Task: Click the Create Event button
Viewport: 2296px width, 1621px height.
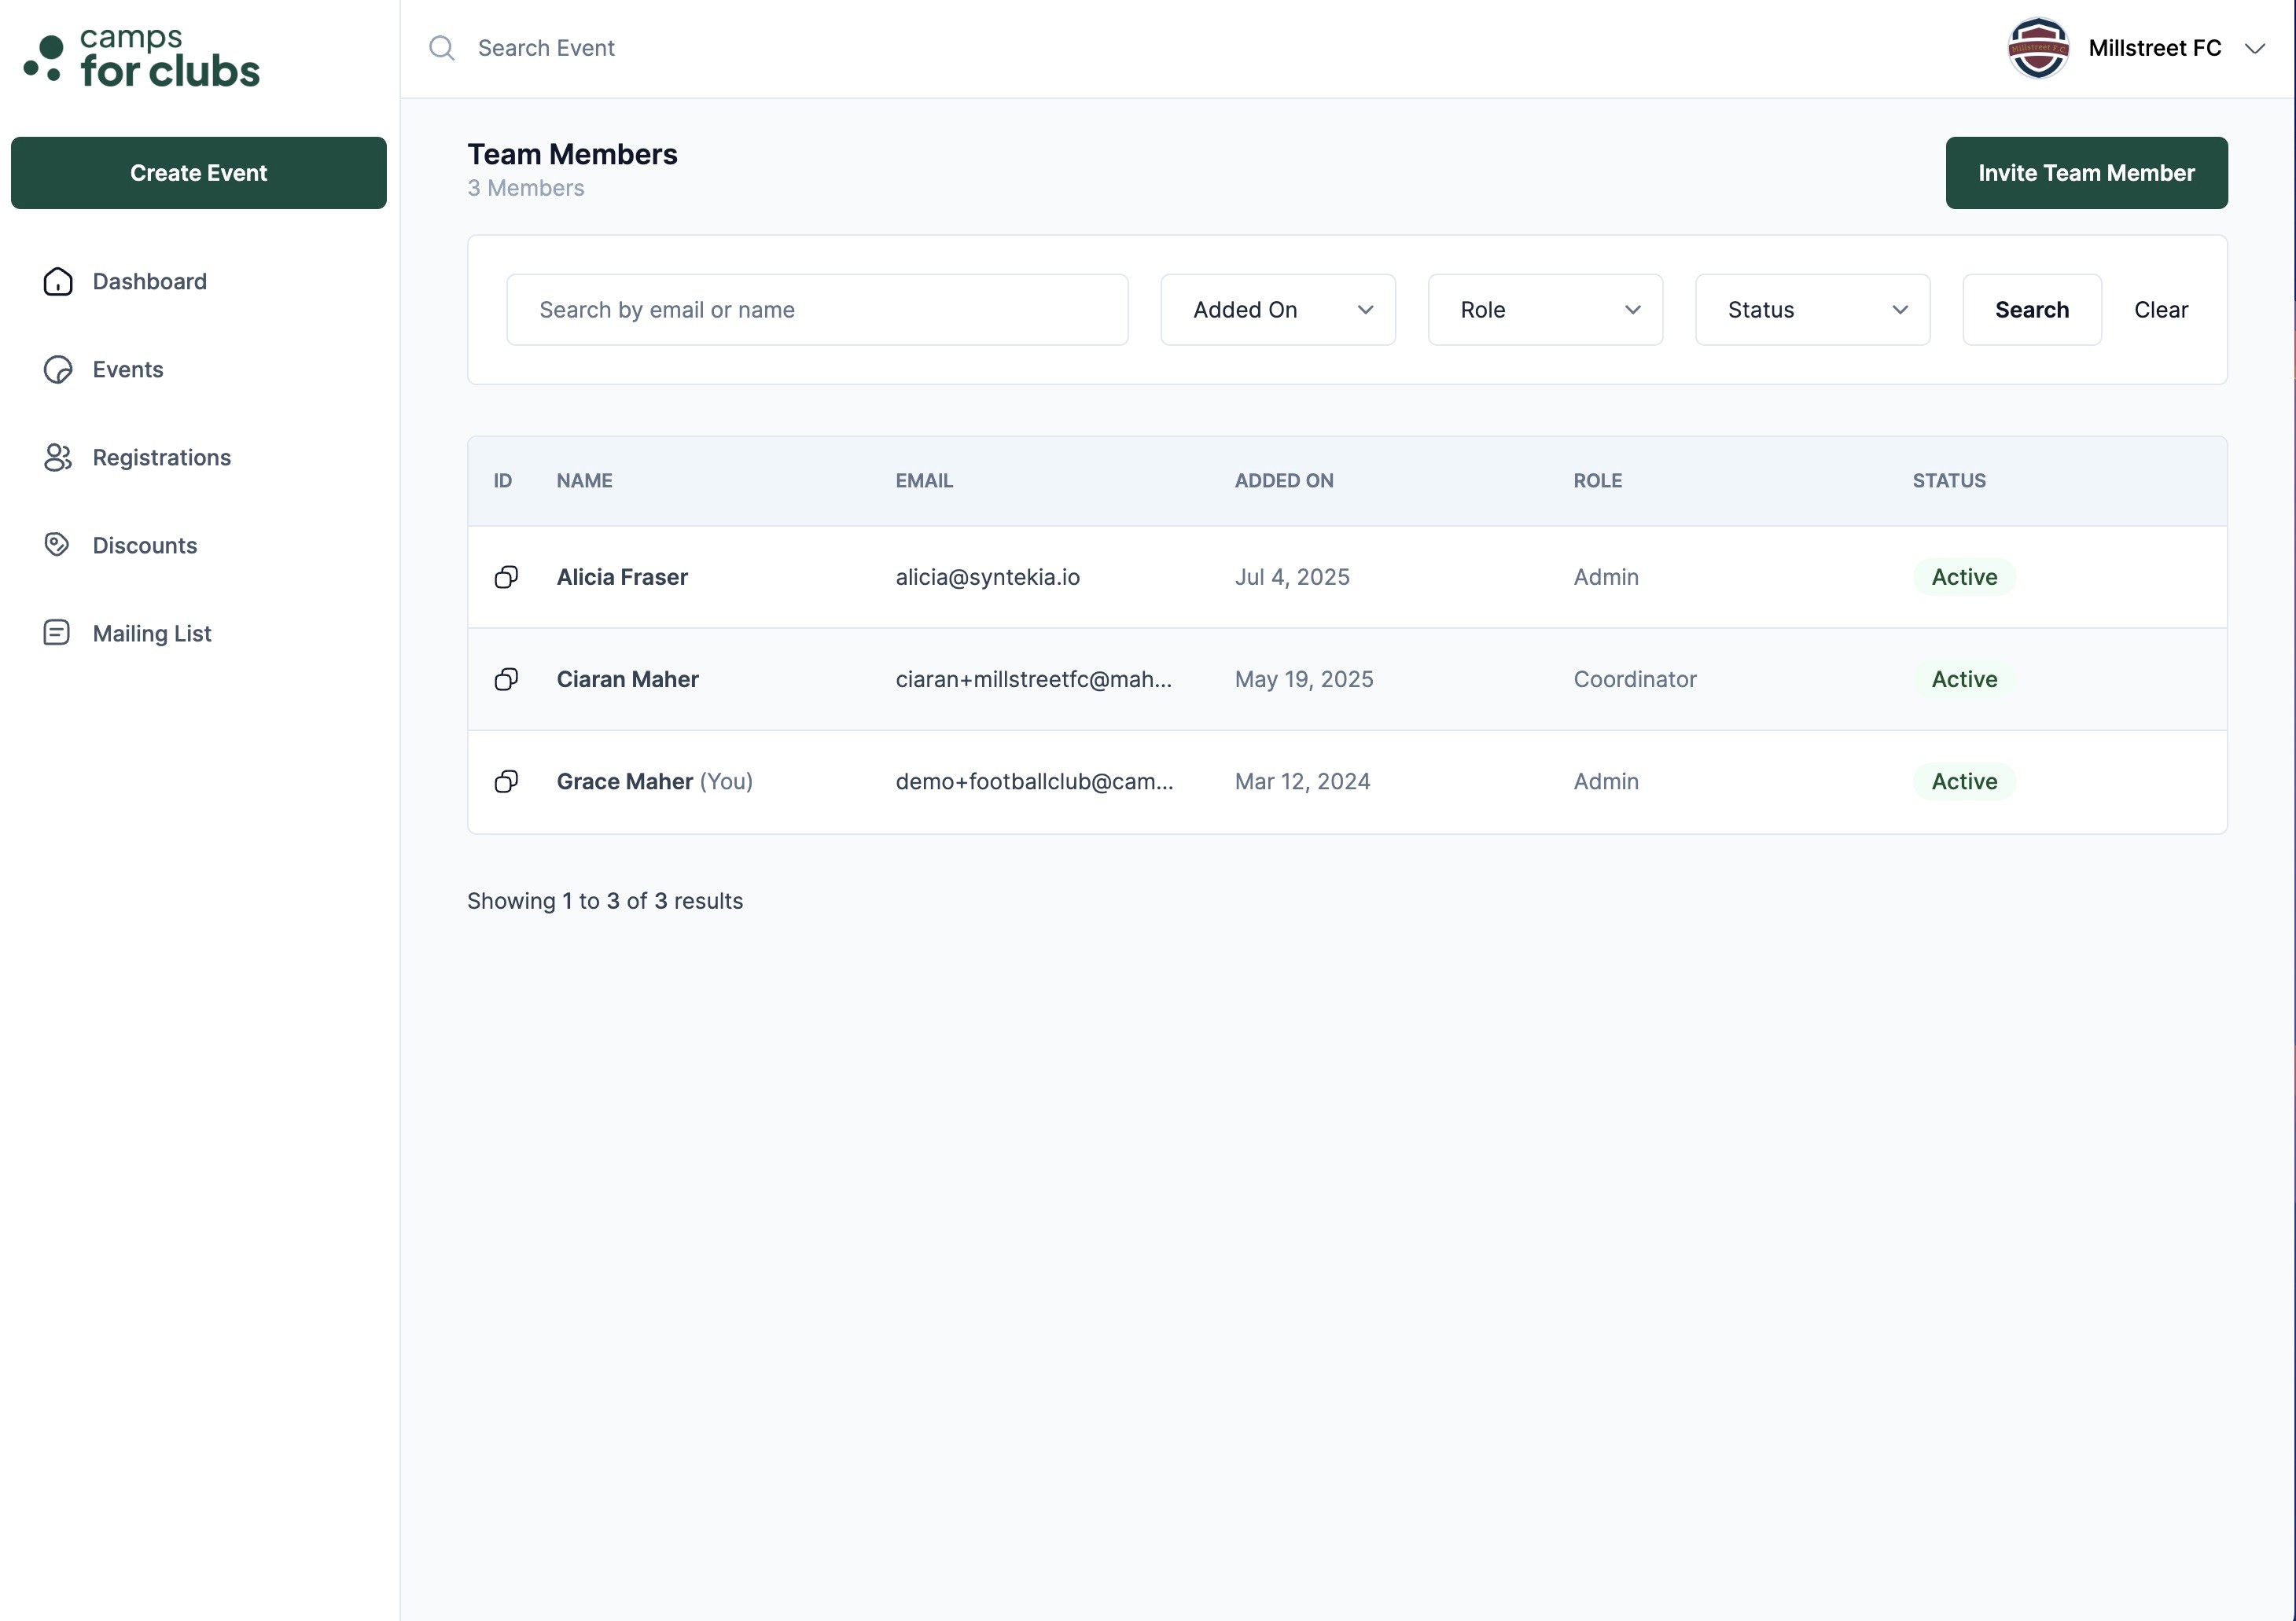Action: (198, 173)
